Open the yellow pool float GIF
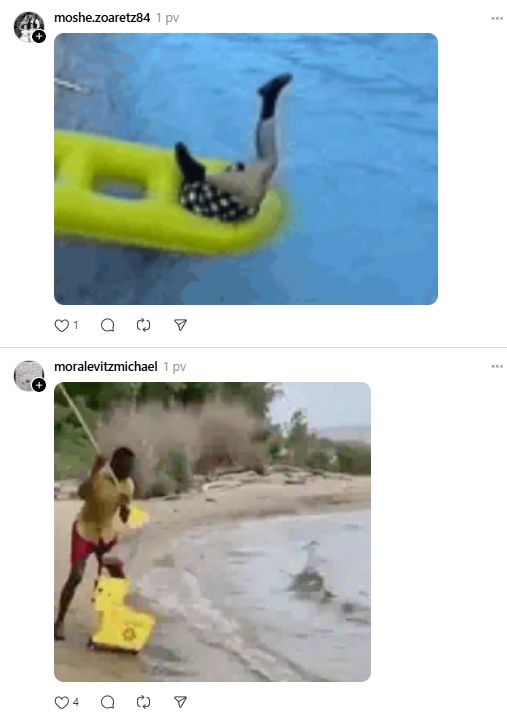Viewport: 507px width, 718px height. pyautogui.click(x=246, y=169)
